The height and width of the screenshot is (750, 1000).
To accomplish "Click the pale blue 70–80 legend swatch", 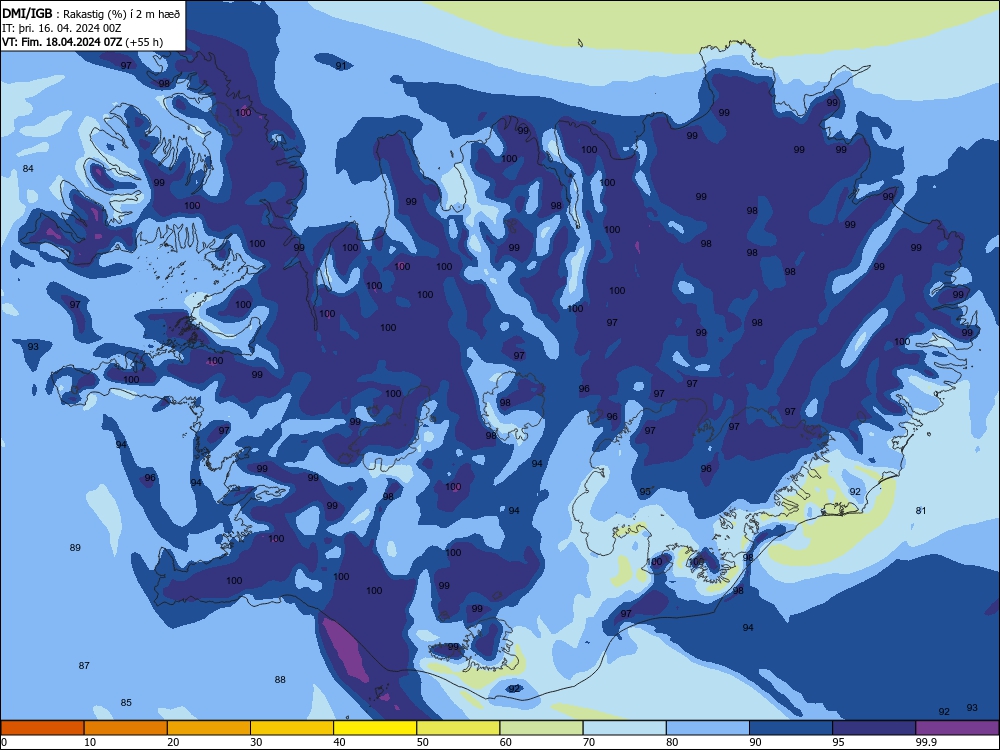I will pyautogui.click(x=624, y=728).
